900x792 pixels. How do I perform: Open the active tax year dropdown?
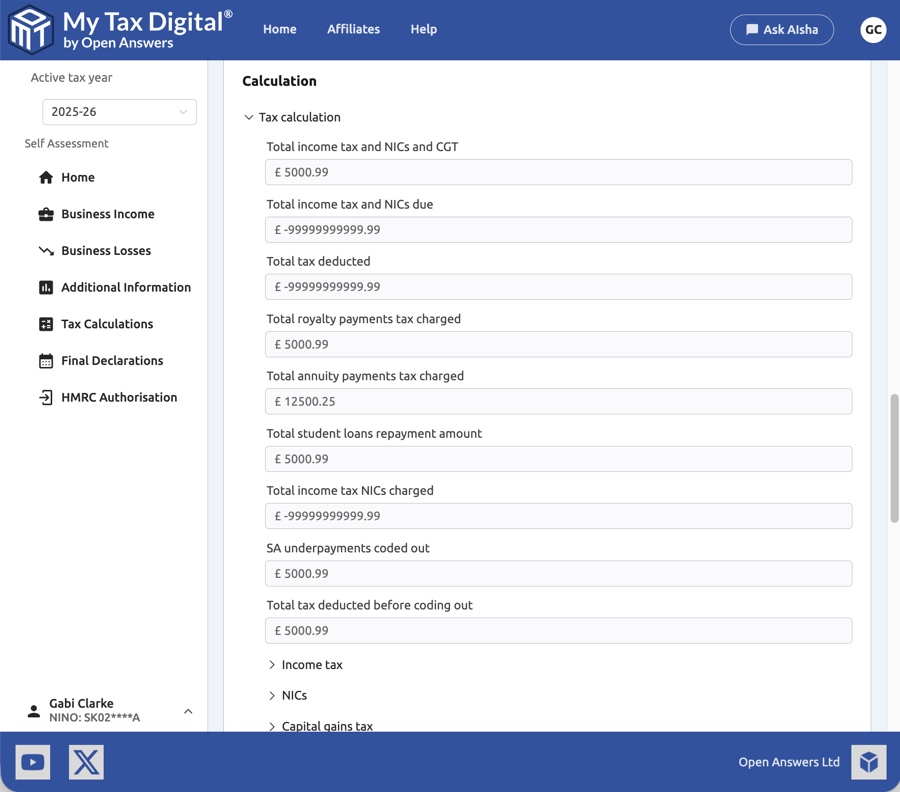118,111
